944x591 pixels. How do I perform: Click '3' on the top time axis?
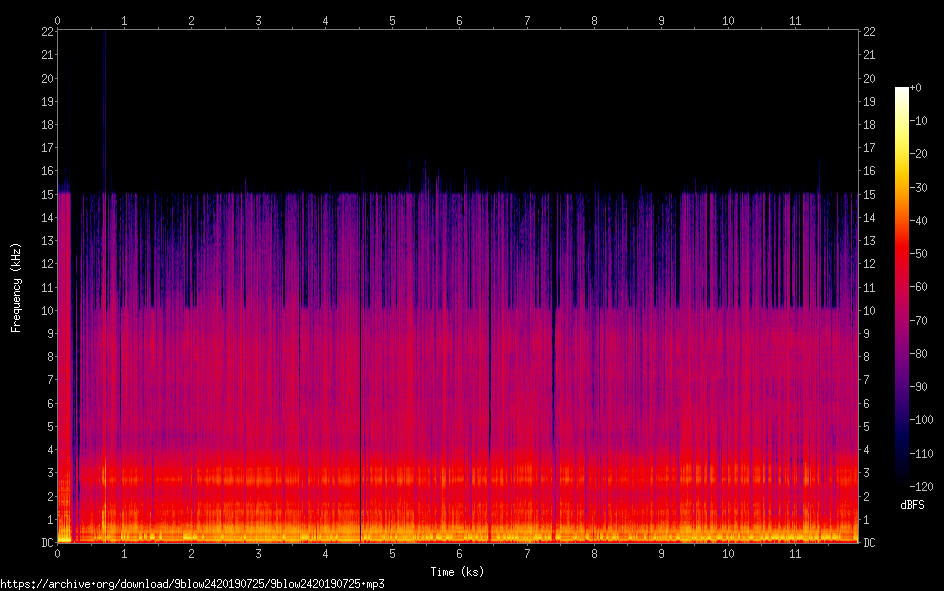click(x=259, y=20)
